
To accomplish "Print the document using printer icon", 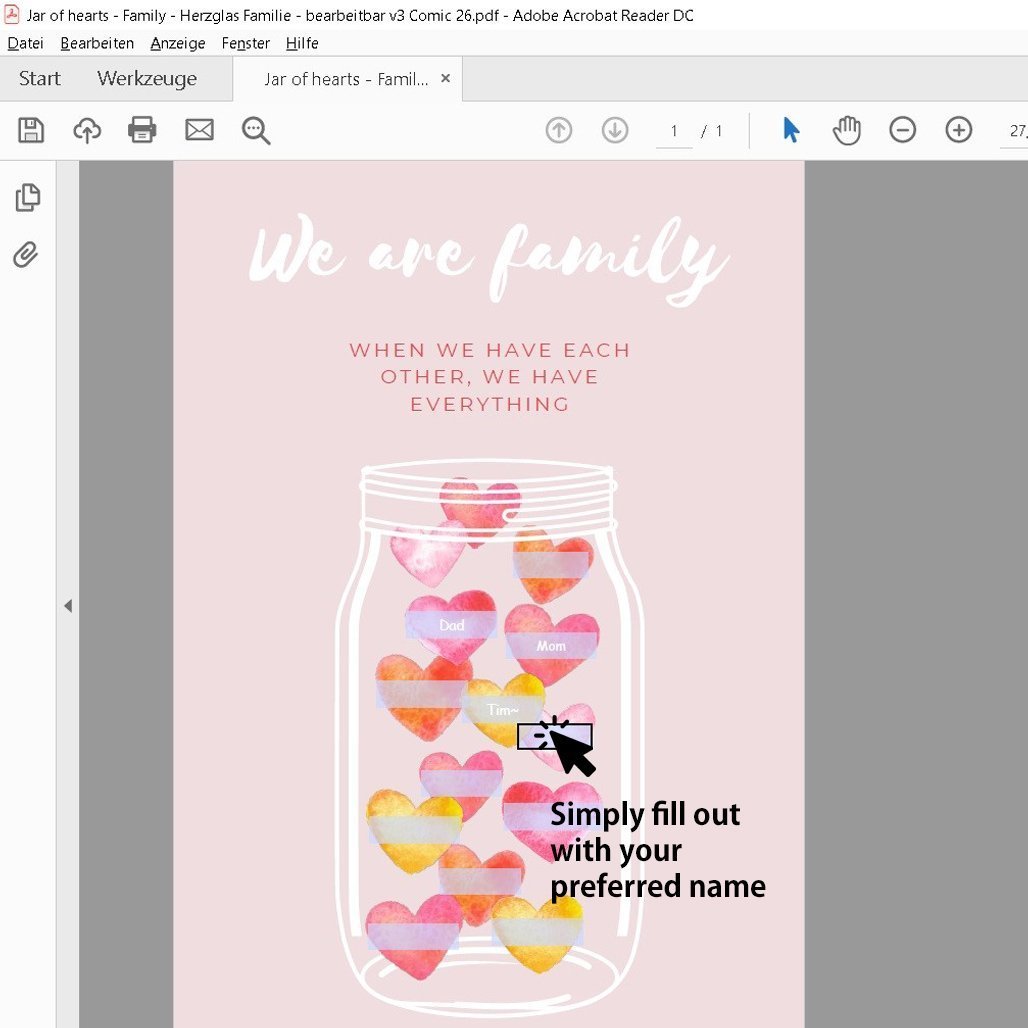I will click(142, 130).
